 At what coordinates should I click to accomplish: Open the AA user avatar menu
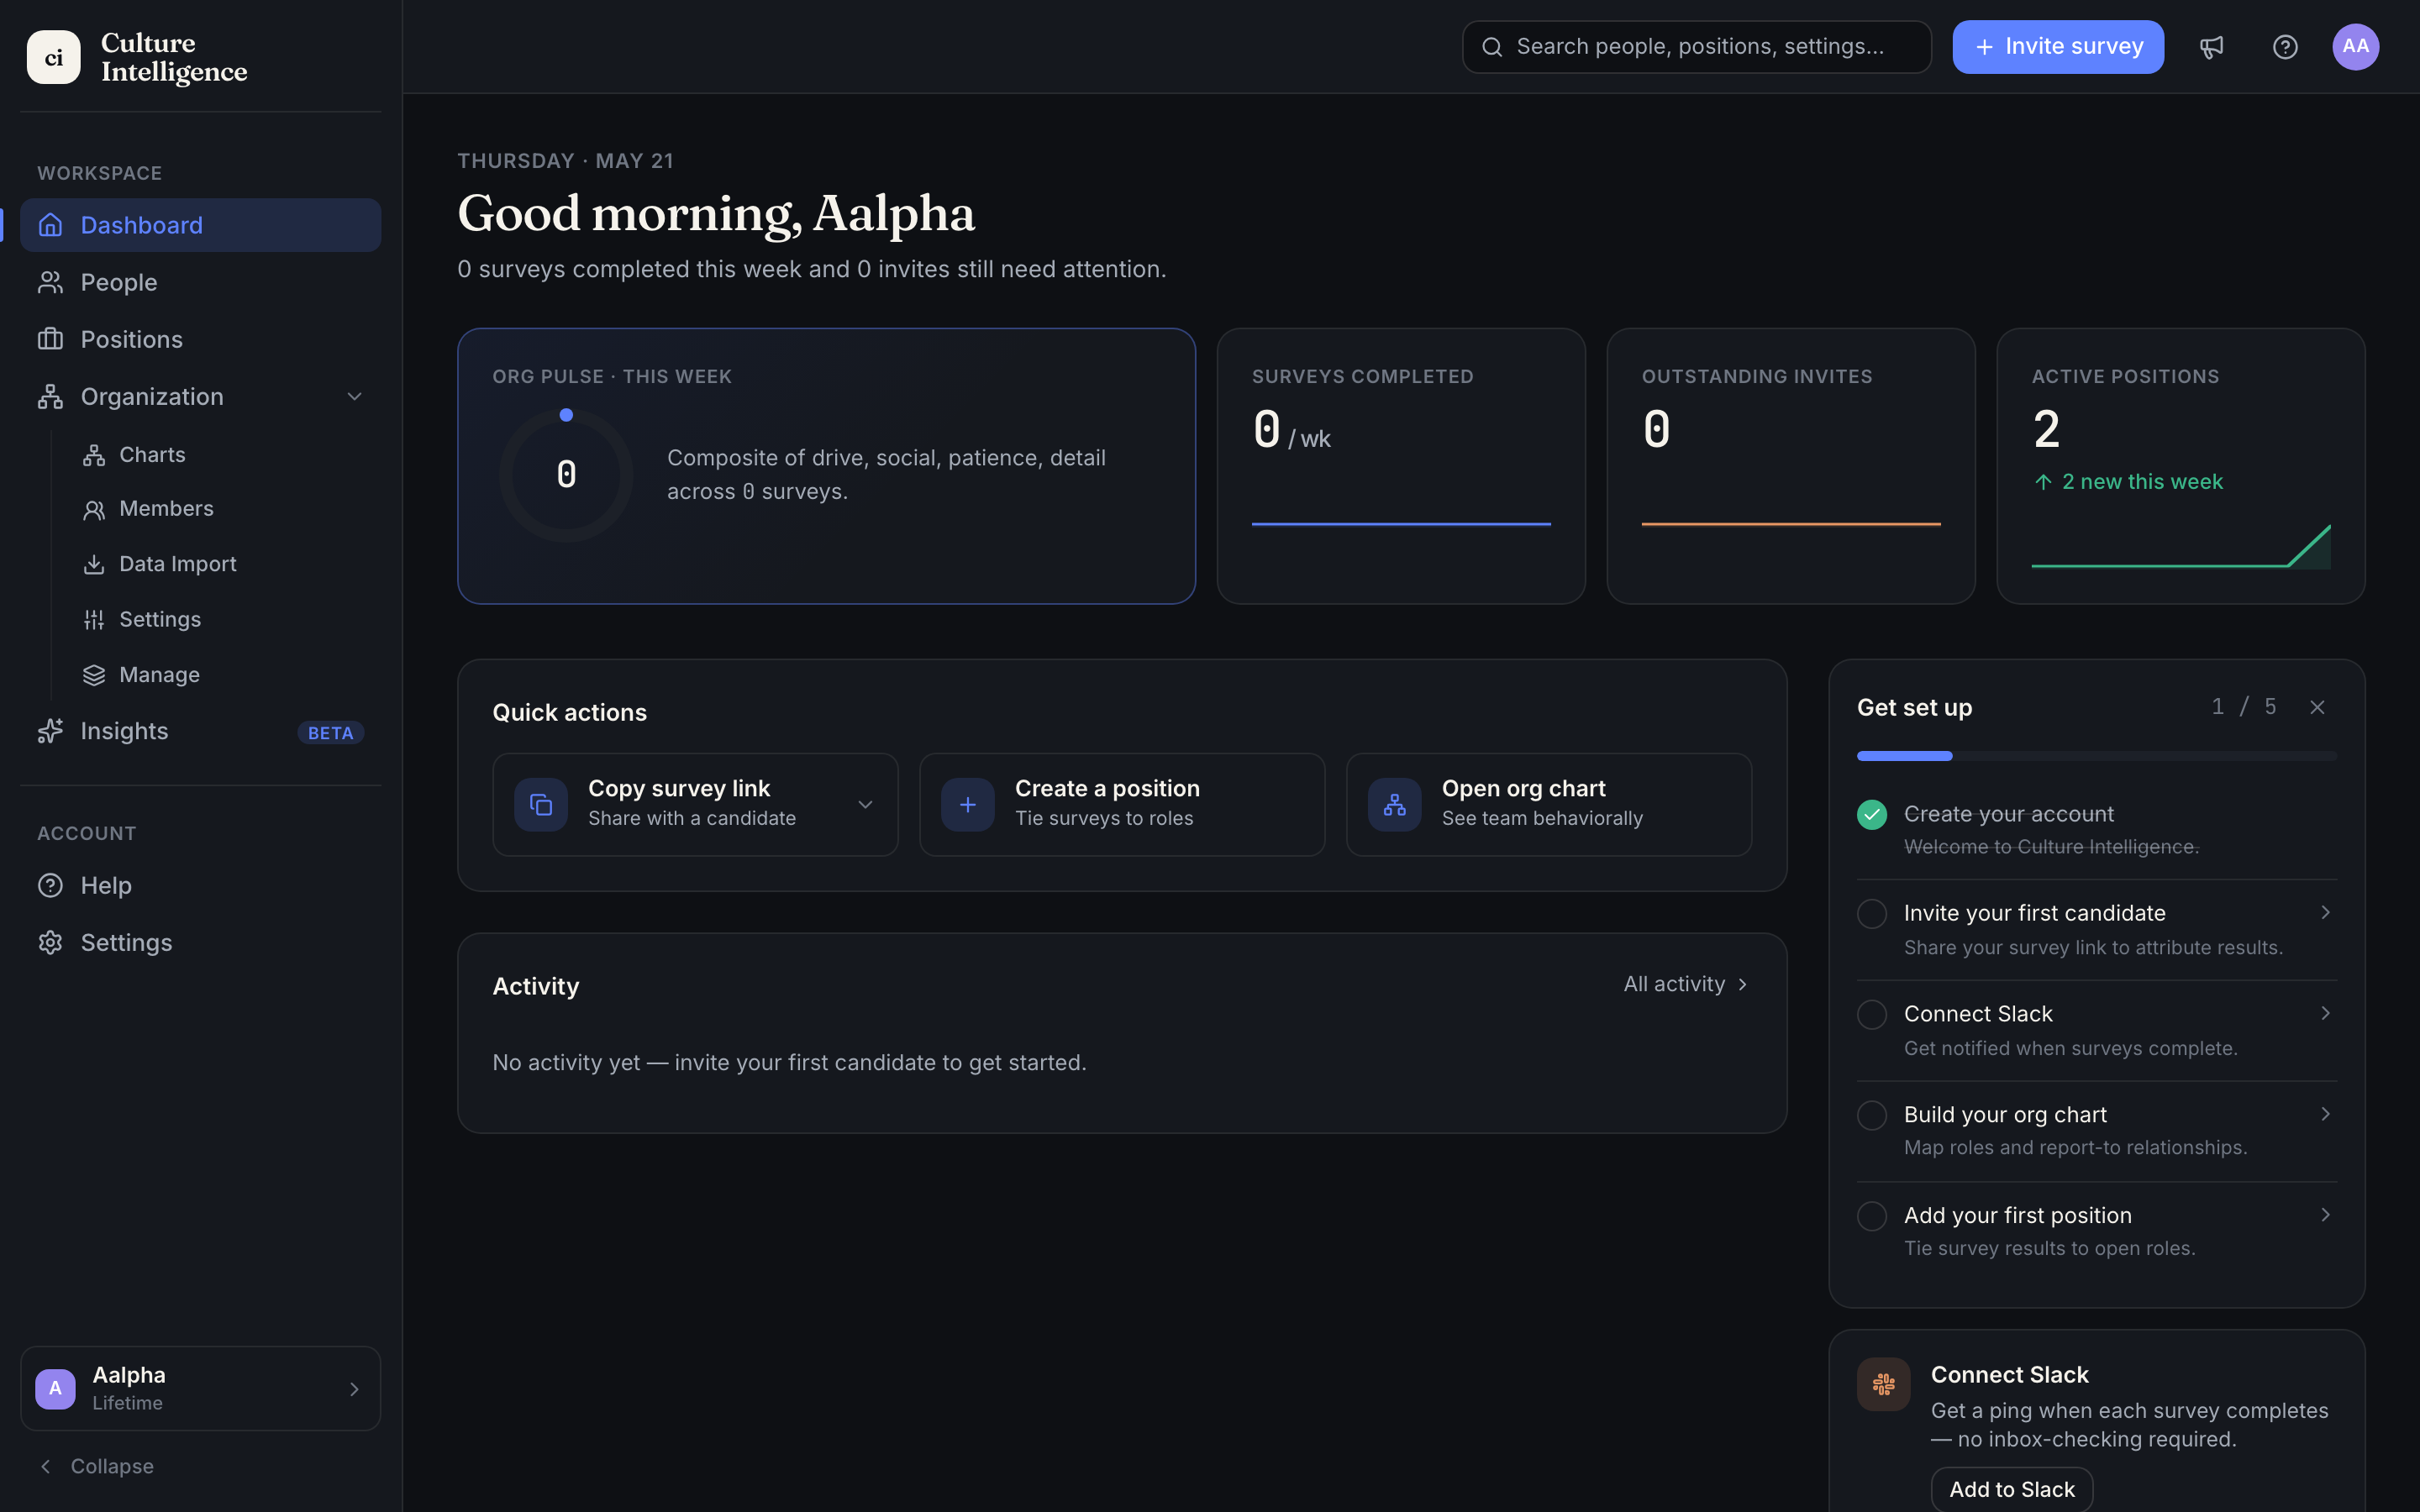(x=2355, y=47)
